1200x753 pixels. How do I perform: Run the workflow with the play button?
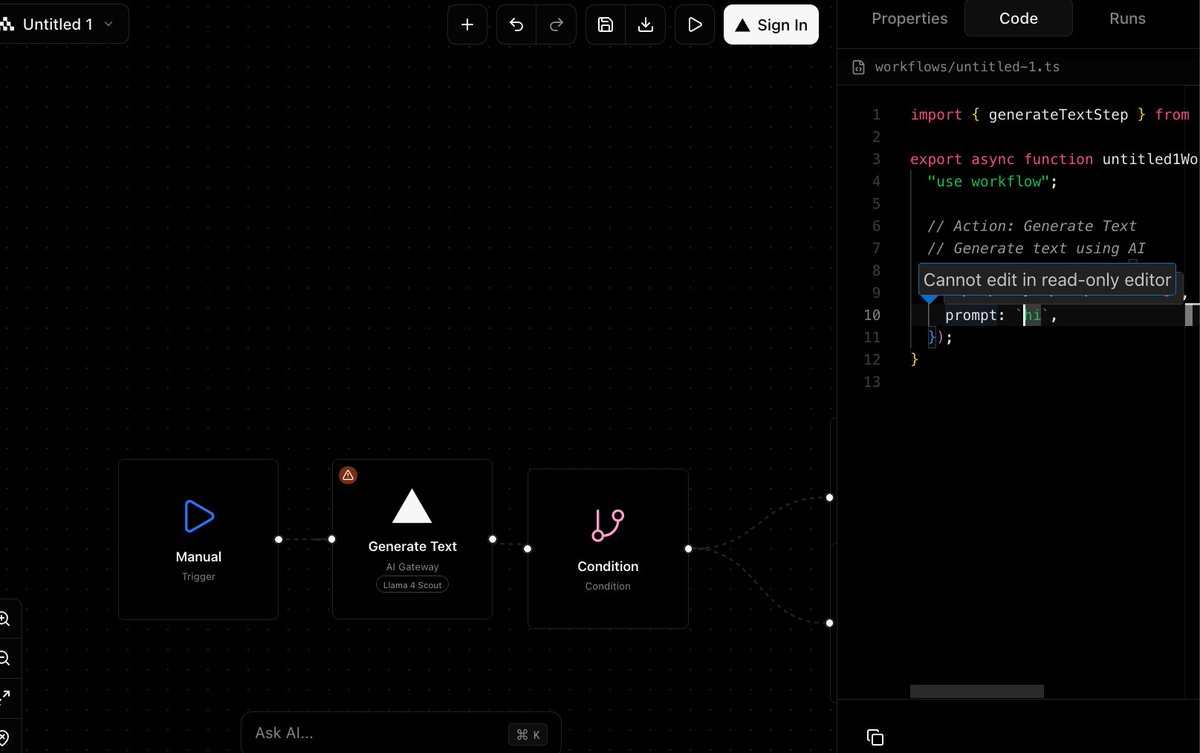(x=695, y=25)
